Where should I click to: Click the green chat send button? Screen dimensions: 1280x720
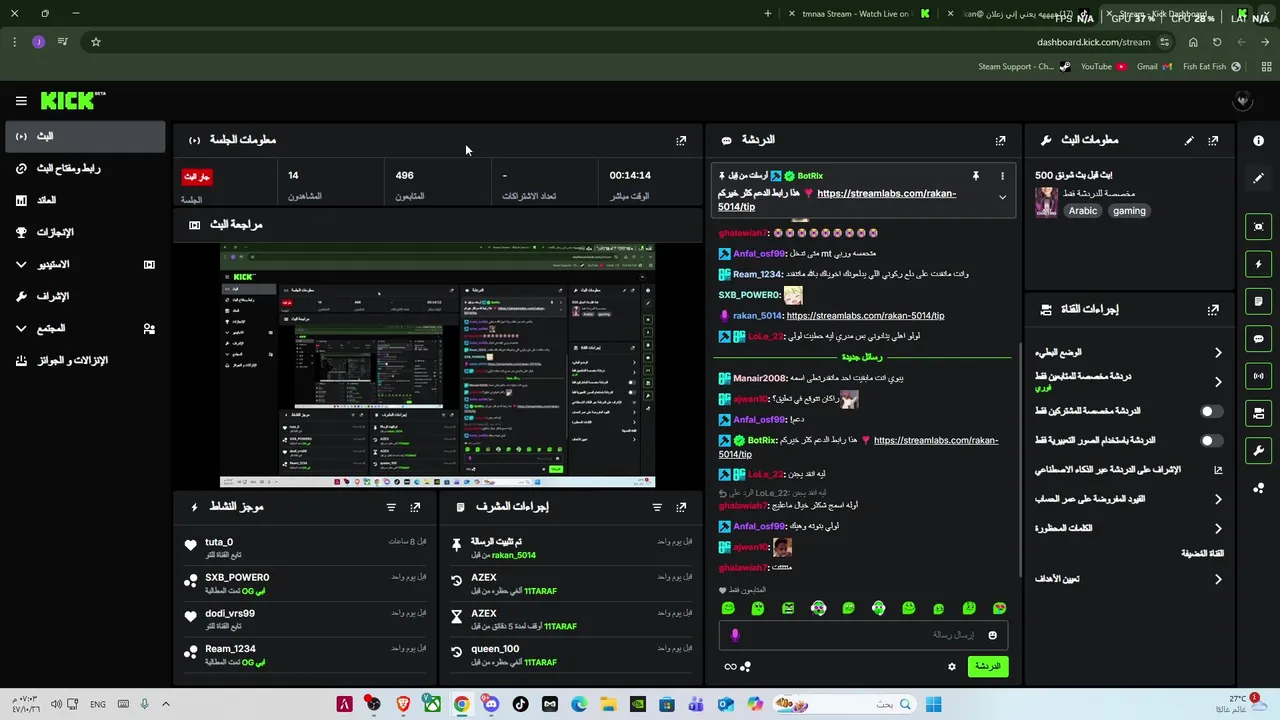pyautogui.click(x=988, y=667)
